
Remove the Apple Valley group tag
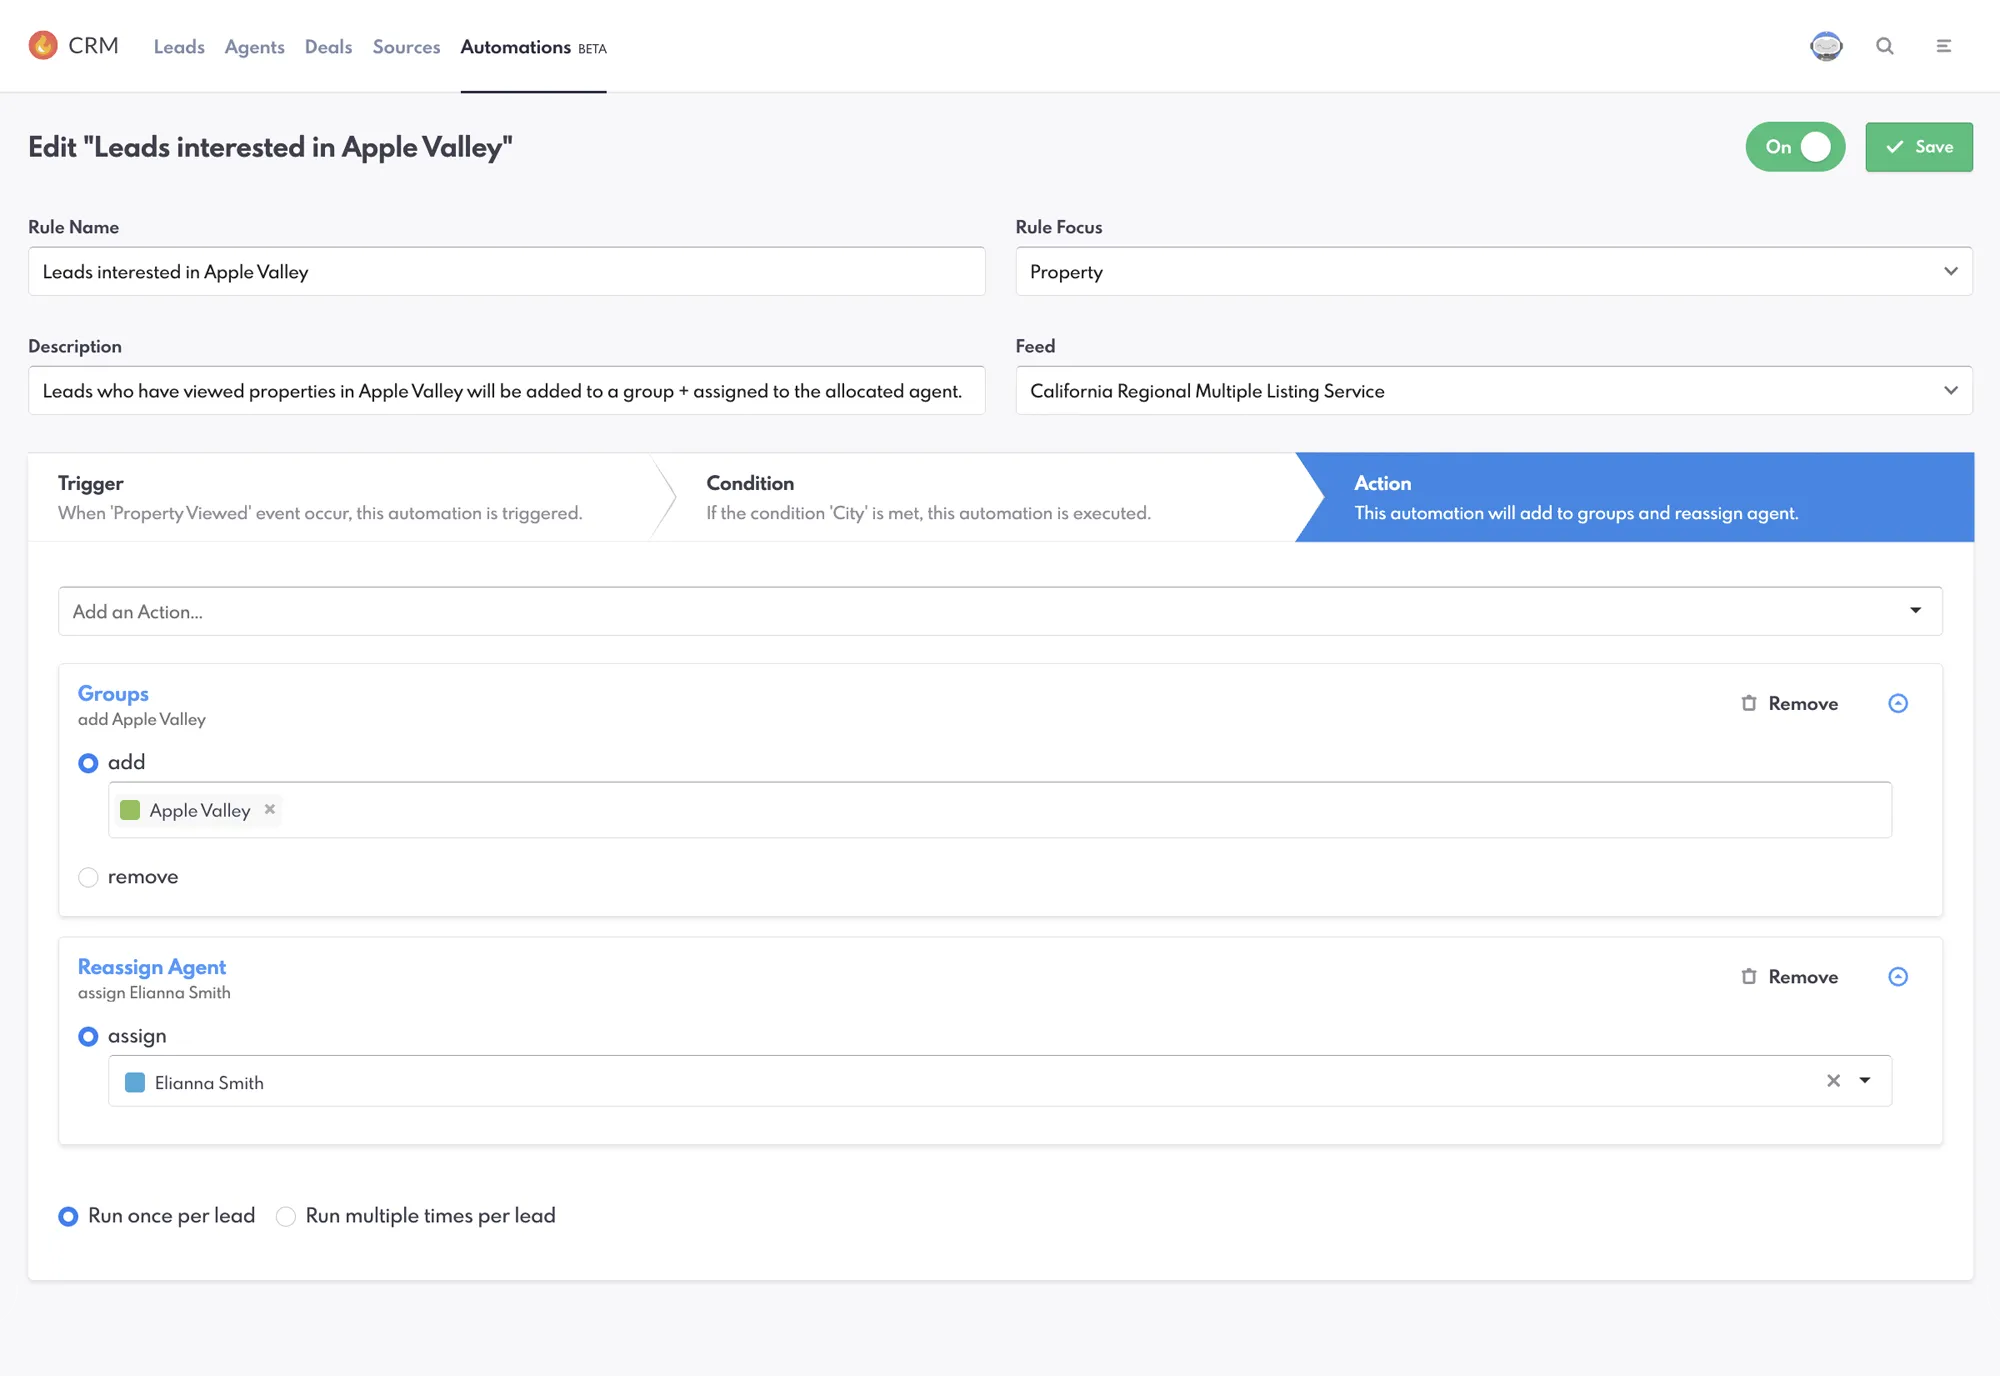[269, 809]
